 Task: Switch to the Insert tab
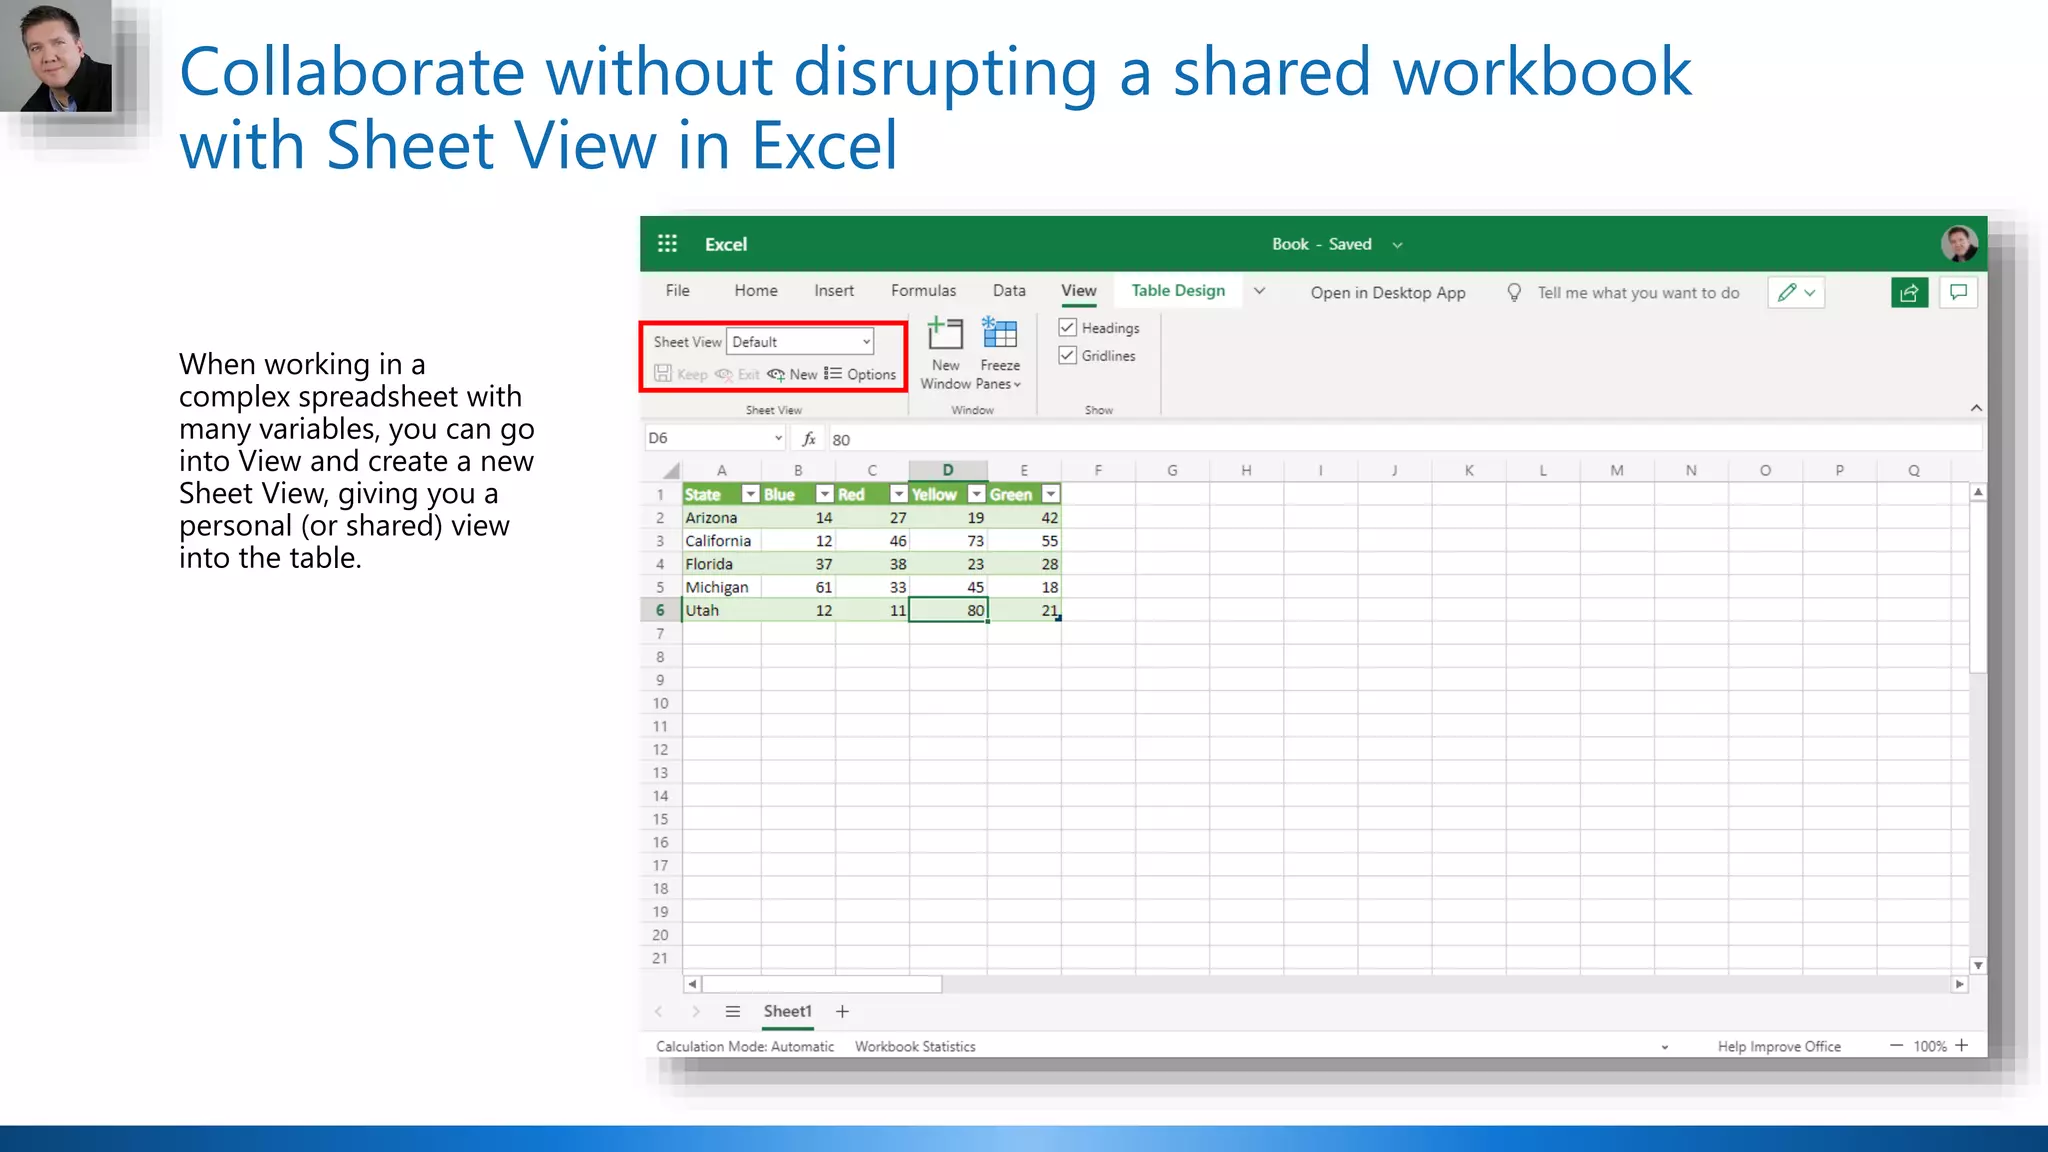(833, 290)
